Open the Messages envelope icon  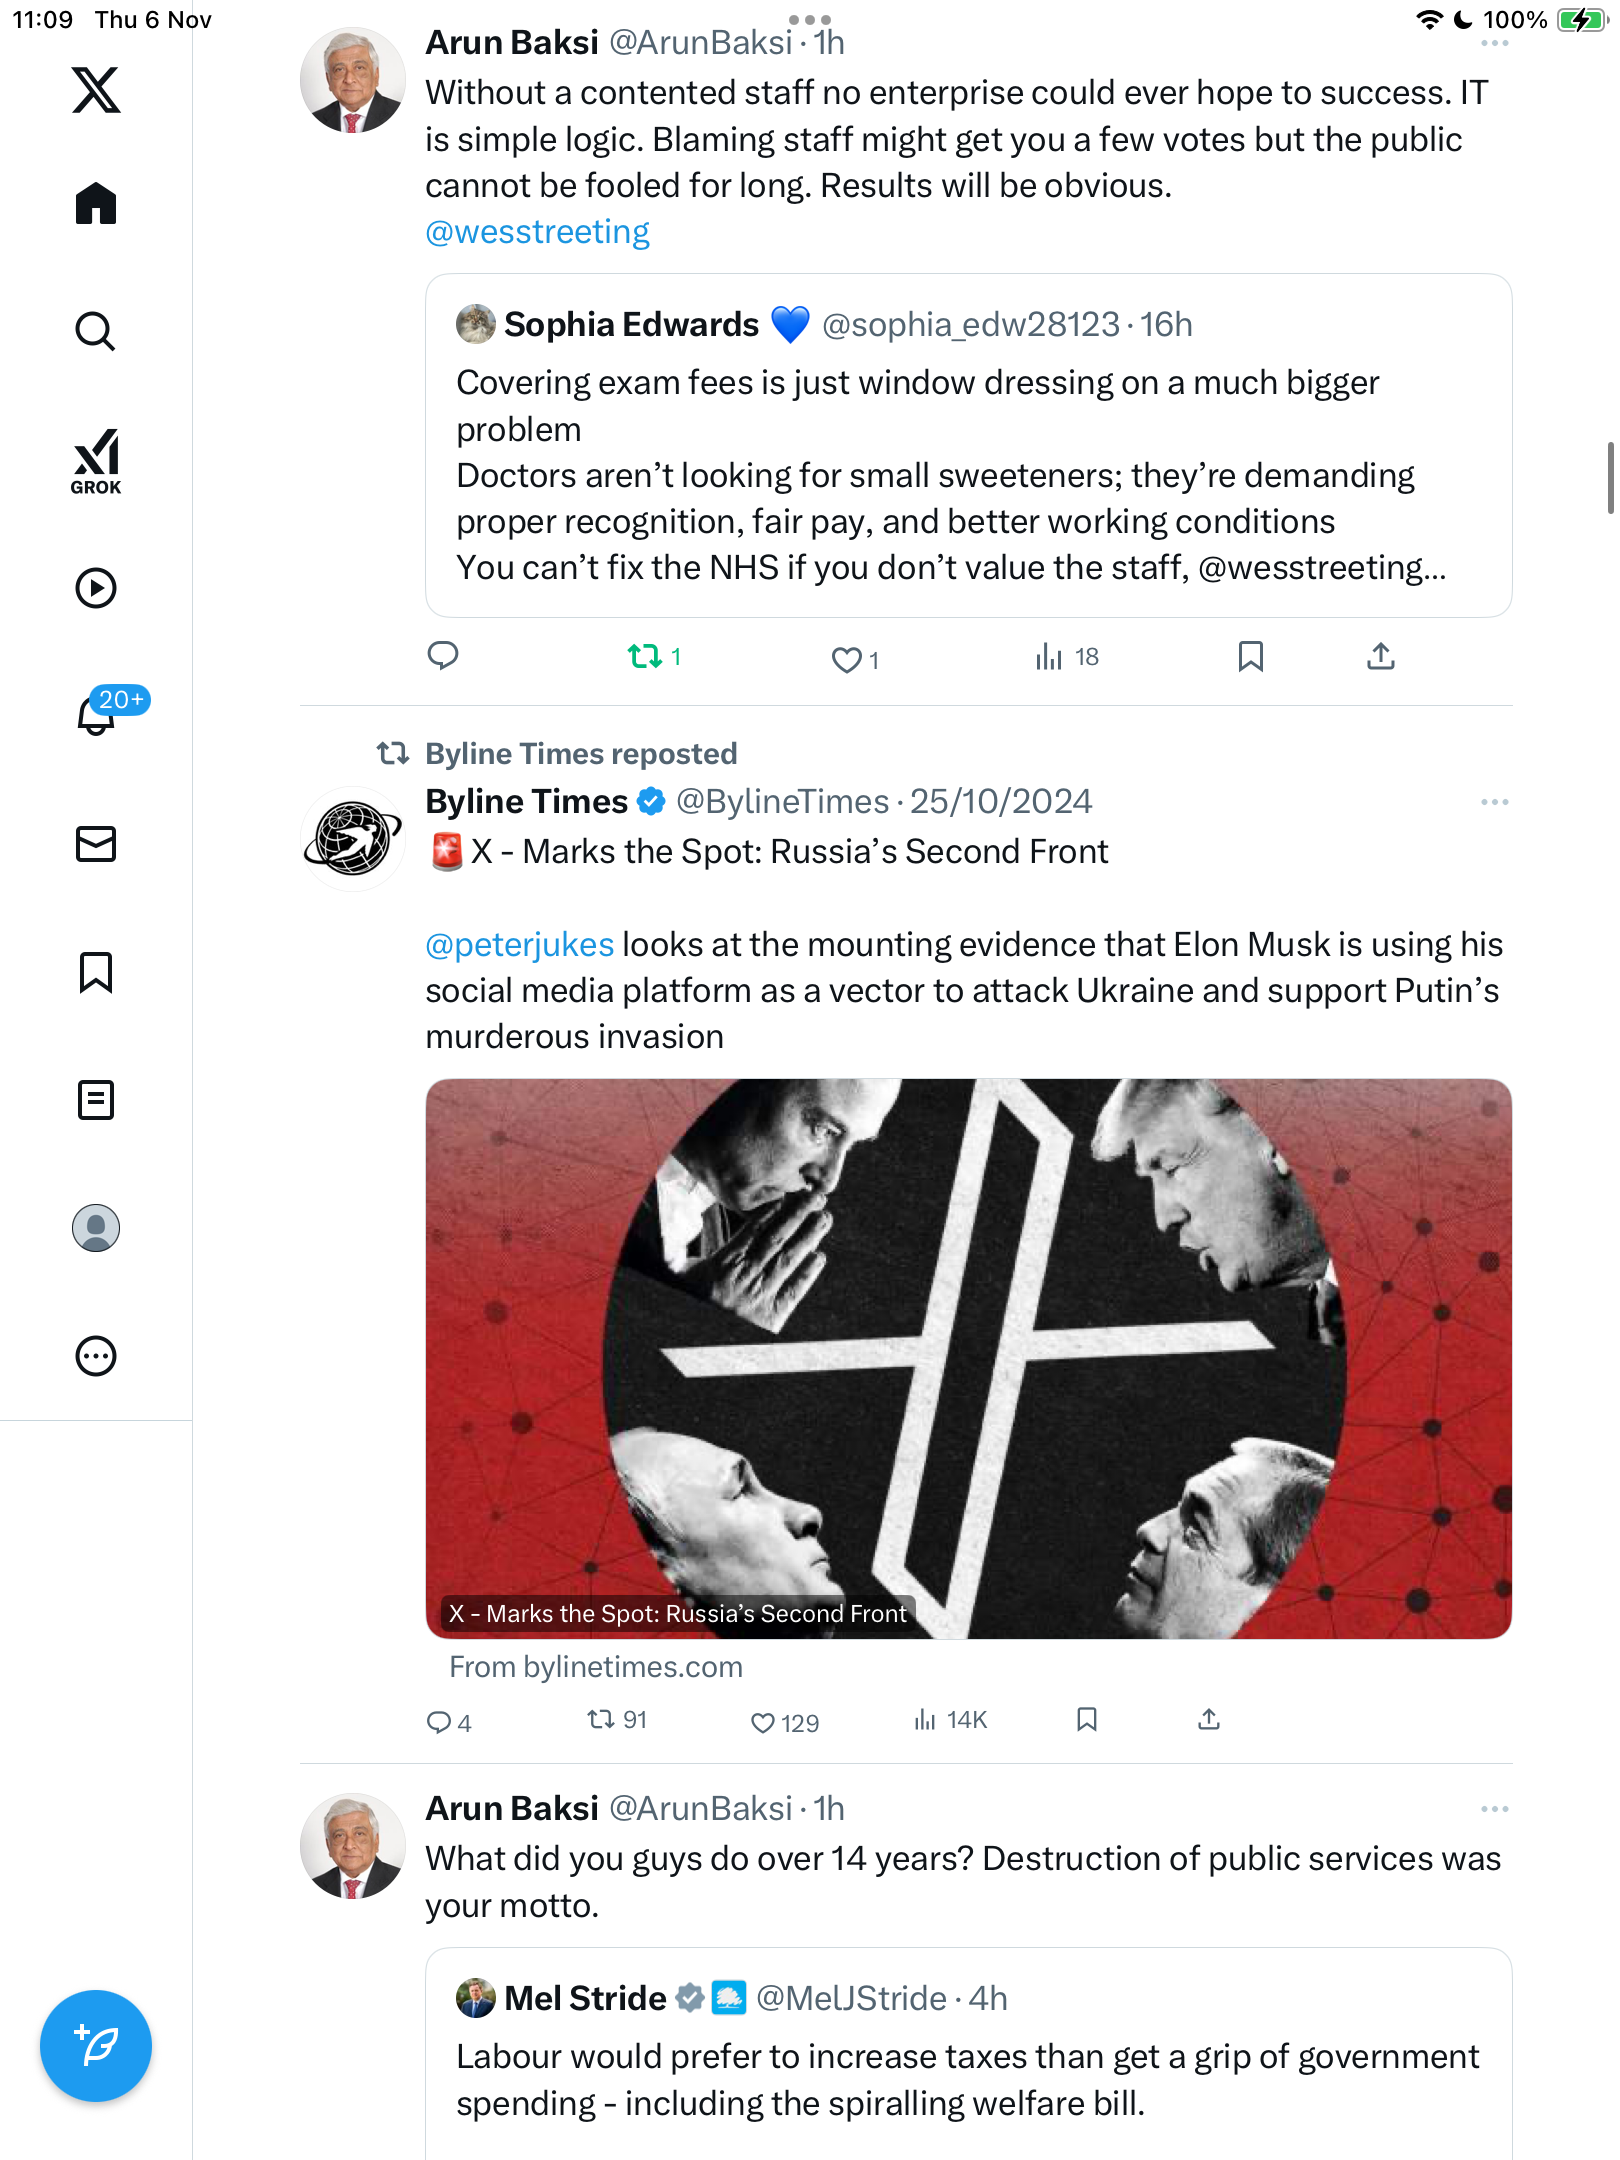coord(96,844)
